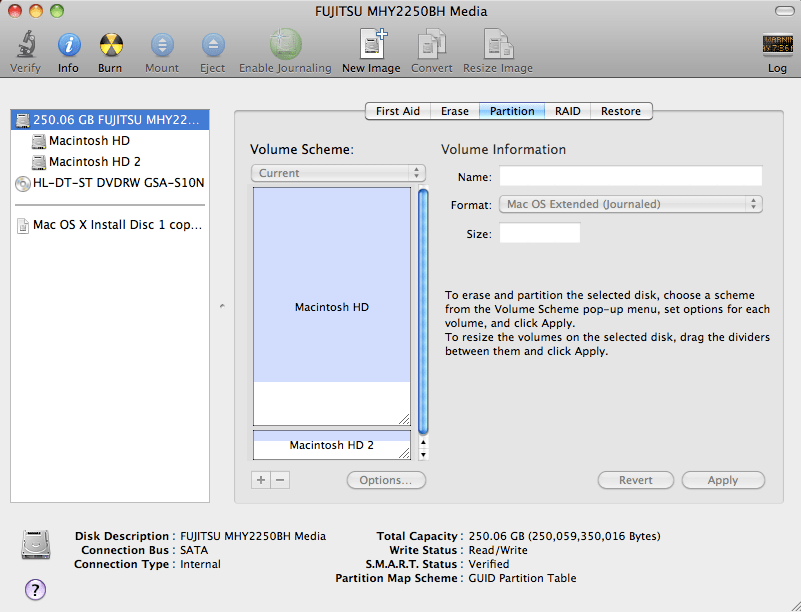801x612 pixels.
Task: Open the RAID tab
Action: click(x=567, y=111)
